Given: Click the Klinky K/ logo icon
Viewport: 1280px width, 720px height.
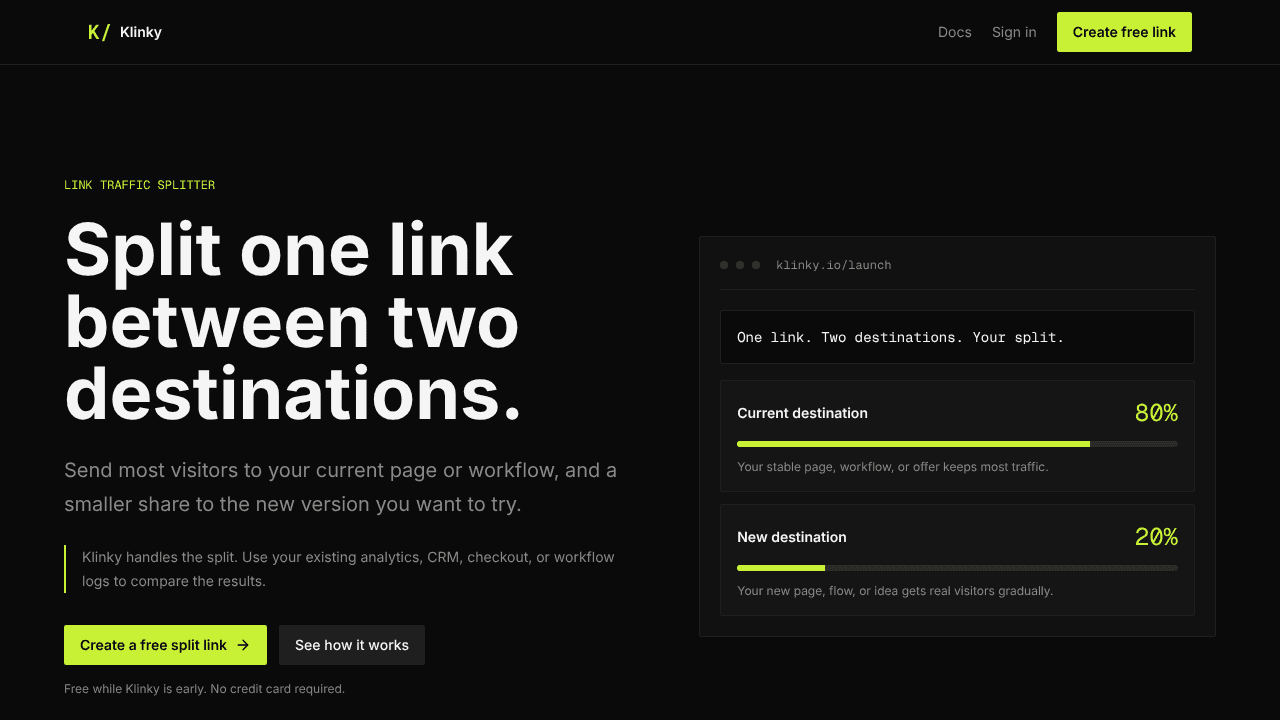Looking at the screenshot, I should 99,32.
